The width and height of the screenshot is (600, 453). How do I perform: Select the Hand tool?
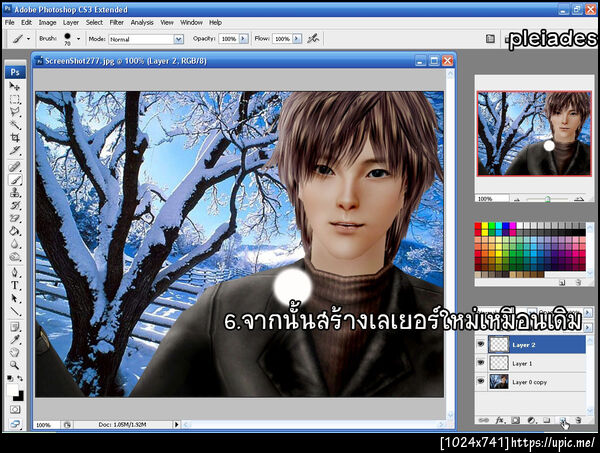tap(14, 352)
